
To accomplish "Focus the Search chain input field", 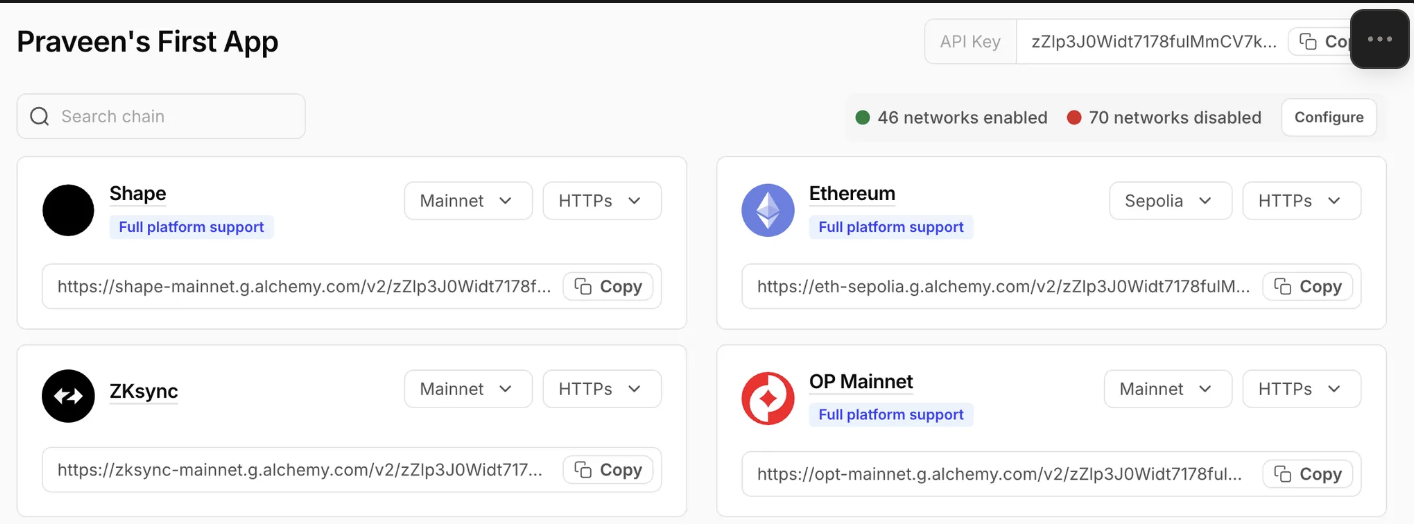I will pyautogui.click(x=175, y=117).
